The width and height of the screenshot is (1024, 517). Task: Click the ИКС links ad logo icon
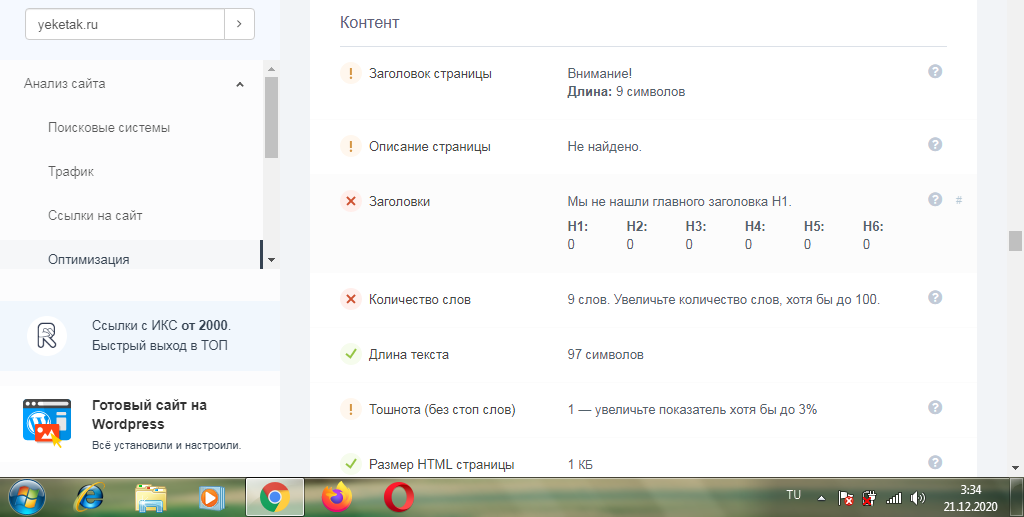[x=47, y=336]
